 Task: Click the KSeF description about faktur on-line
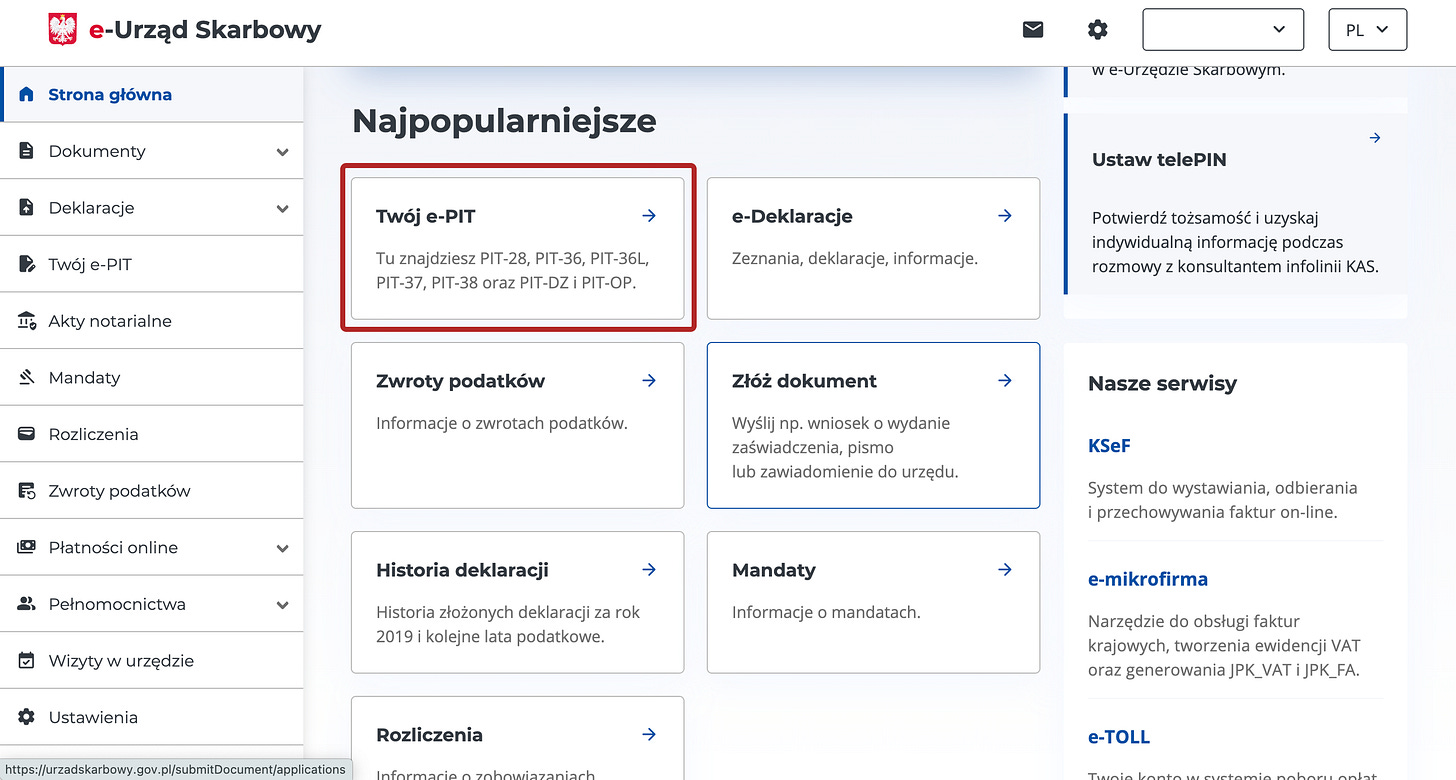coord(1223,500)
